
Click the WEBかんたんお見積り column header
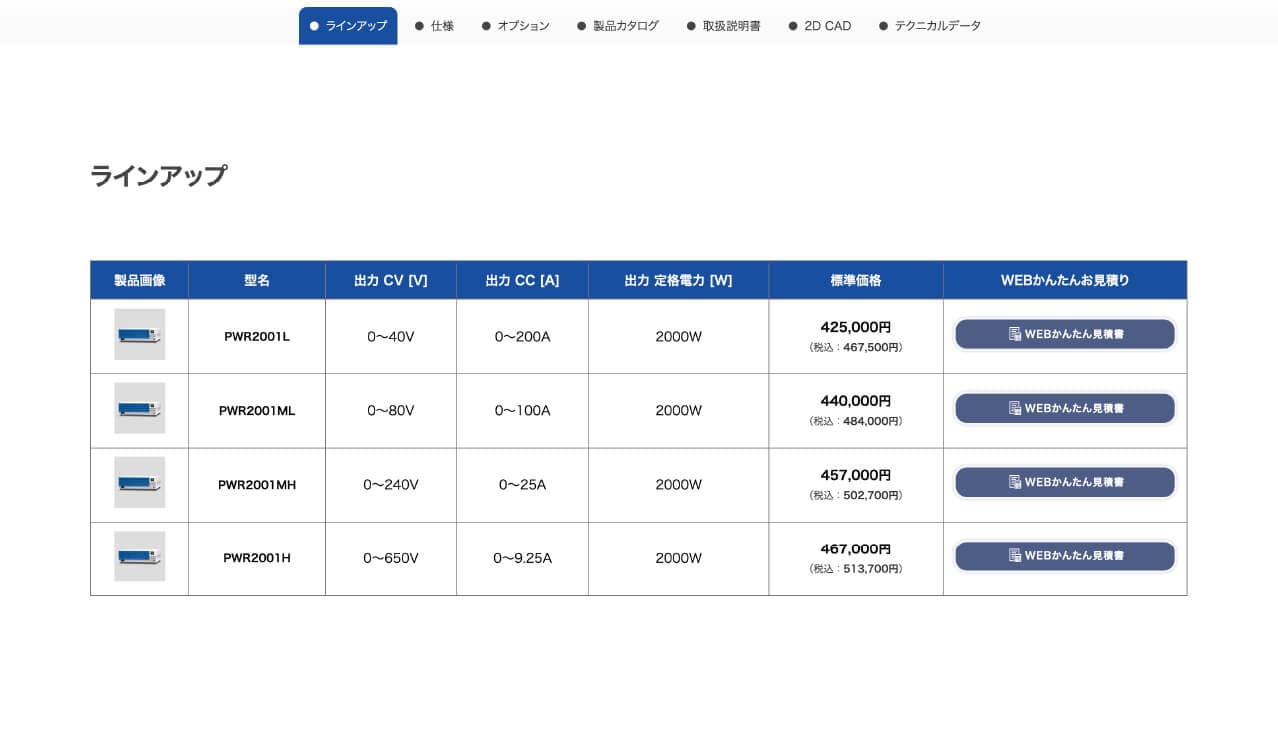(1065, 280)
